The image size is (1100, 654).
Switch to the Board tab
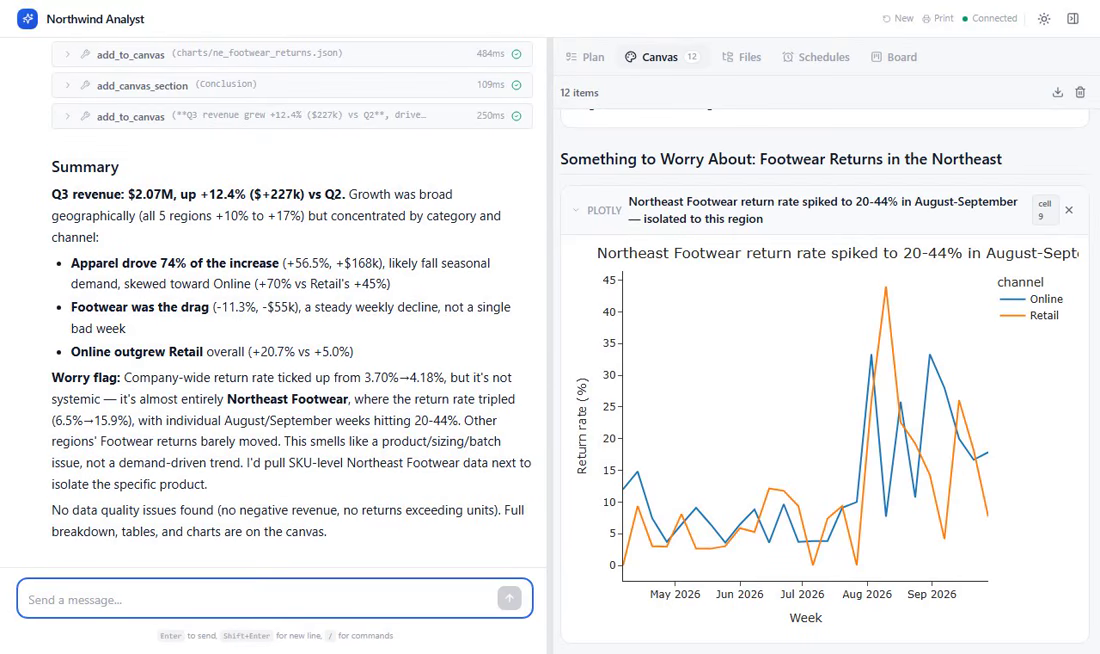point(894,57)
